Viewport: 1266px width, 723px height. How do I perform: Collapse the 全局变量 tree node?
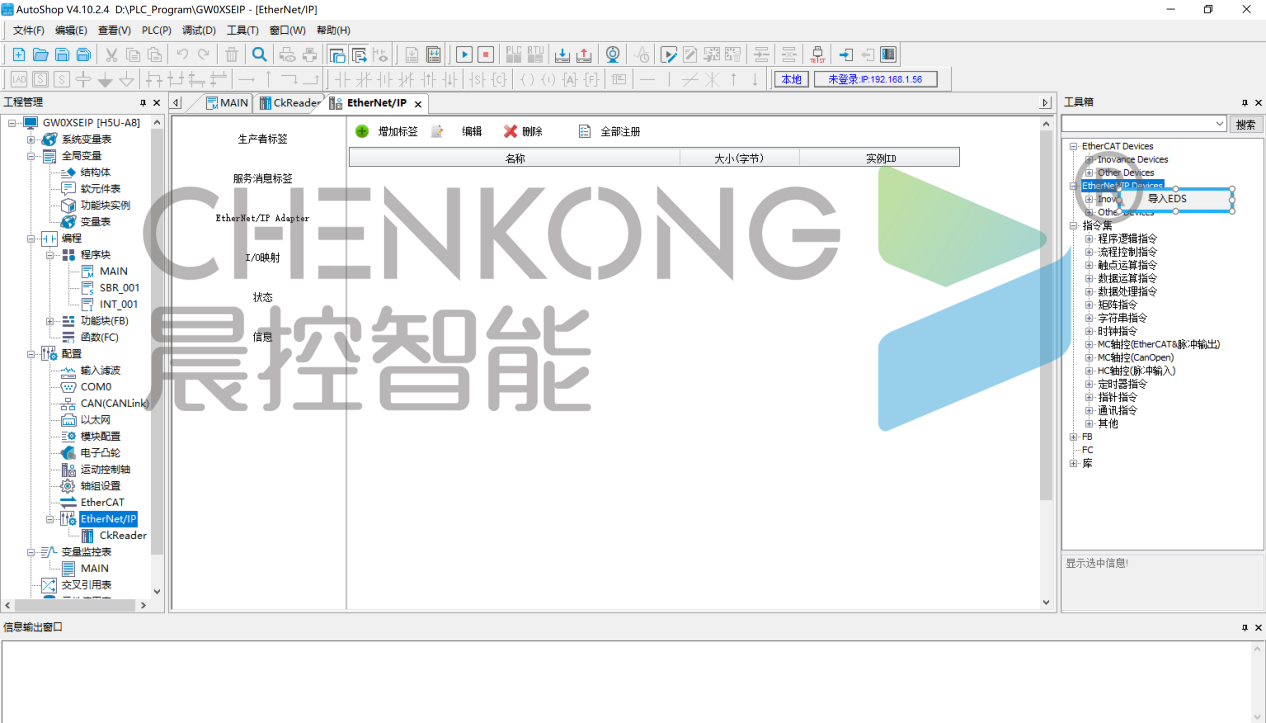(x=31, y=156)
